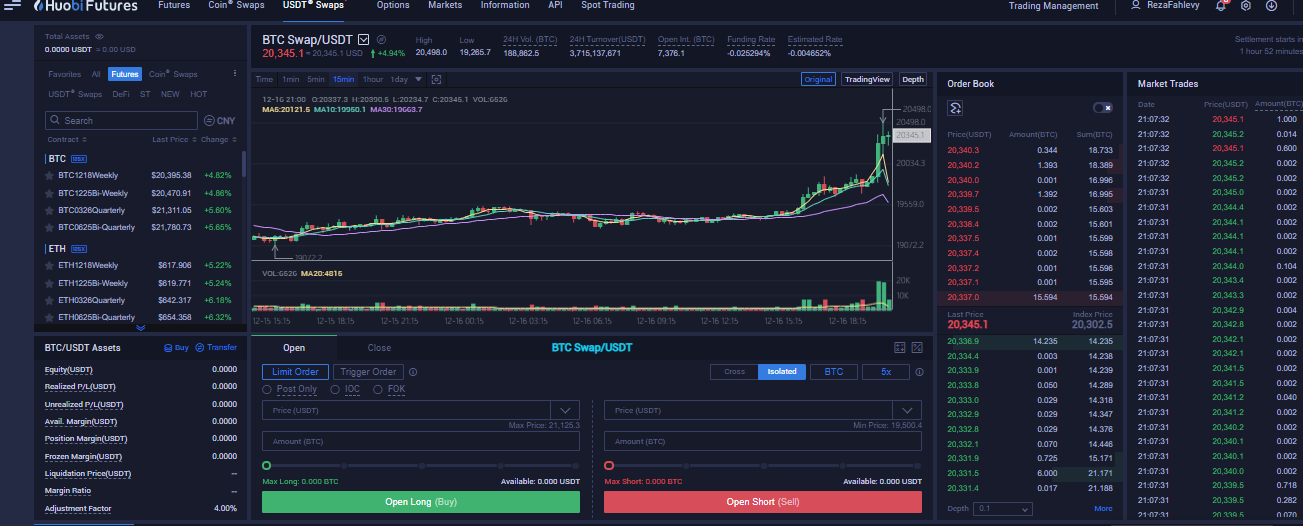The image size is (1303, 526).
Task: Open the Depth 0.1 dropdown in order book
Action: click(x=1003, y=509)
